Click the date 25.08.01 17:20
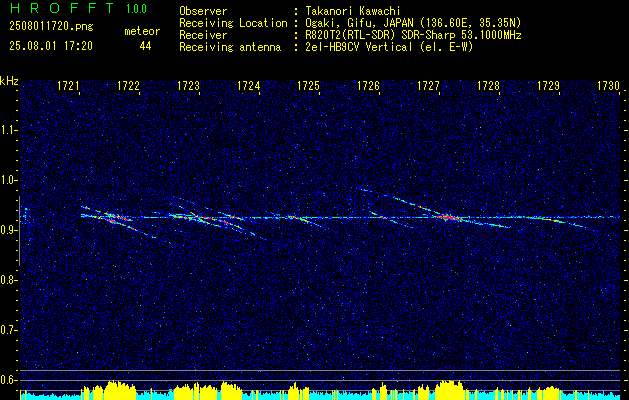 pos(51,46)
